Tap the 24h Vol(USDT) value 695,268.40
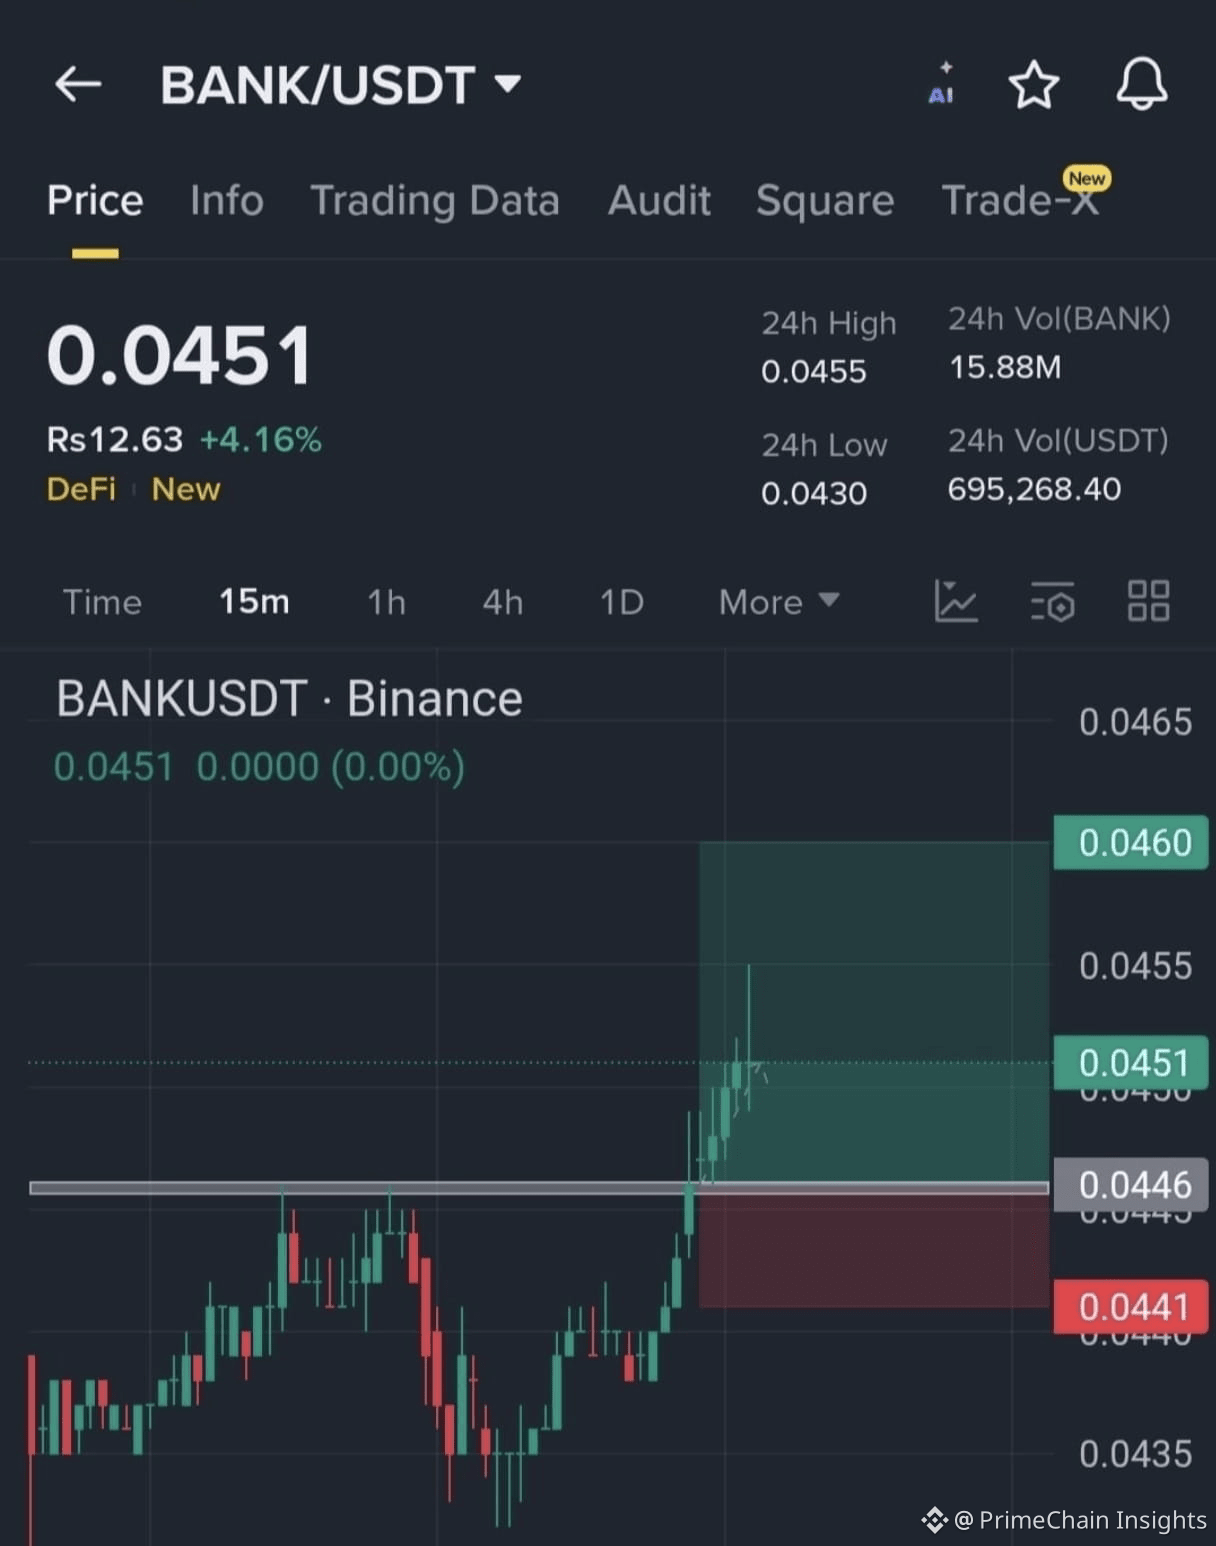 pos(1034,489)
